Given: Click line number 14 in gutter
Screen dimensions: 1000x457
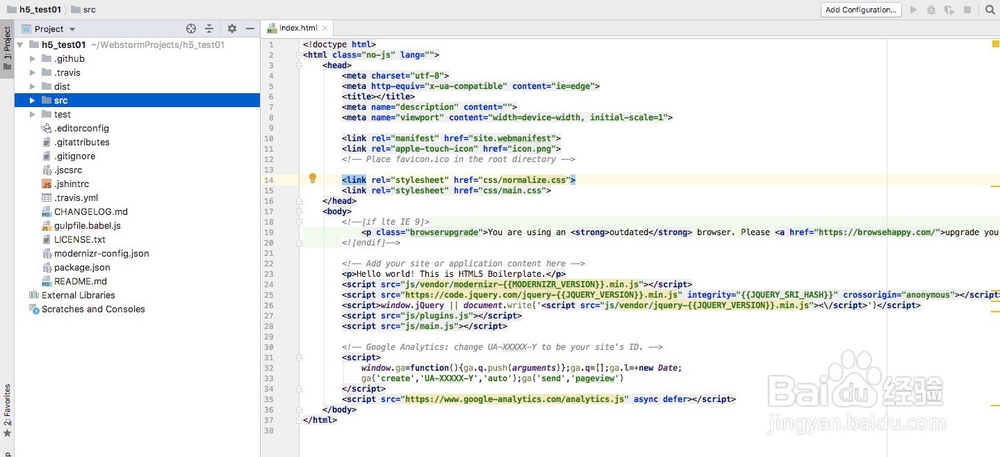Looking at the screenshot, I should [268, 180].
